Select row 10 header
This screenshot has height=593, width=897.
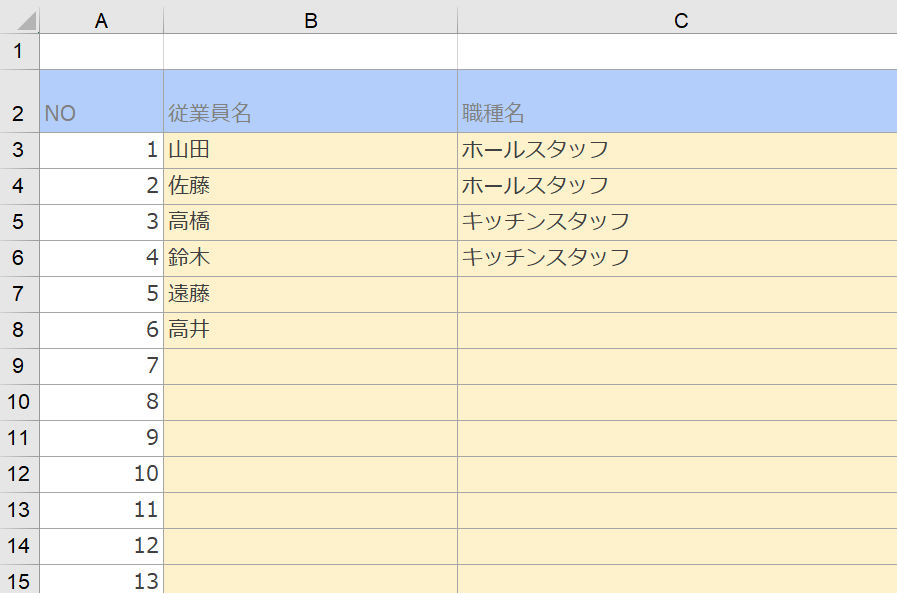pos(19,403)
